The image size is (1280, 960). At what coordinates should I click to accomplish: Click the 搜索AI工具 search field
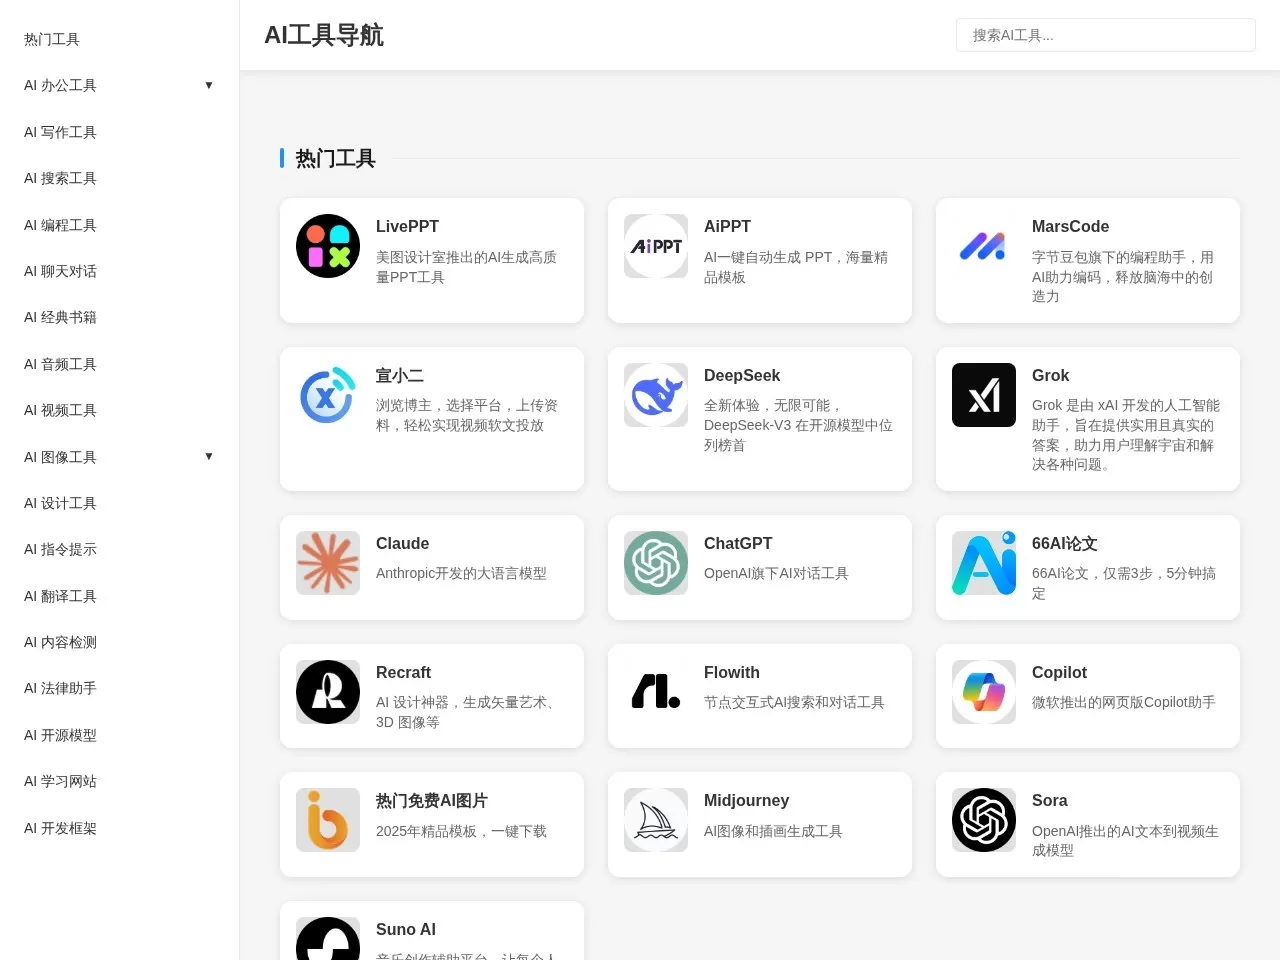pyautogui.click(x=1106, y=35)
